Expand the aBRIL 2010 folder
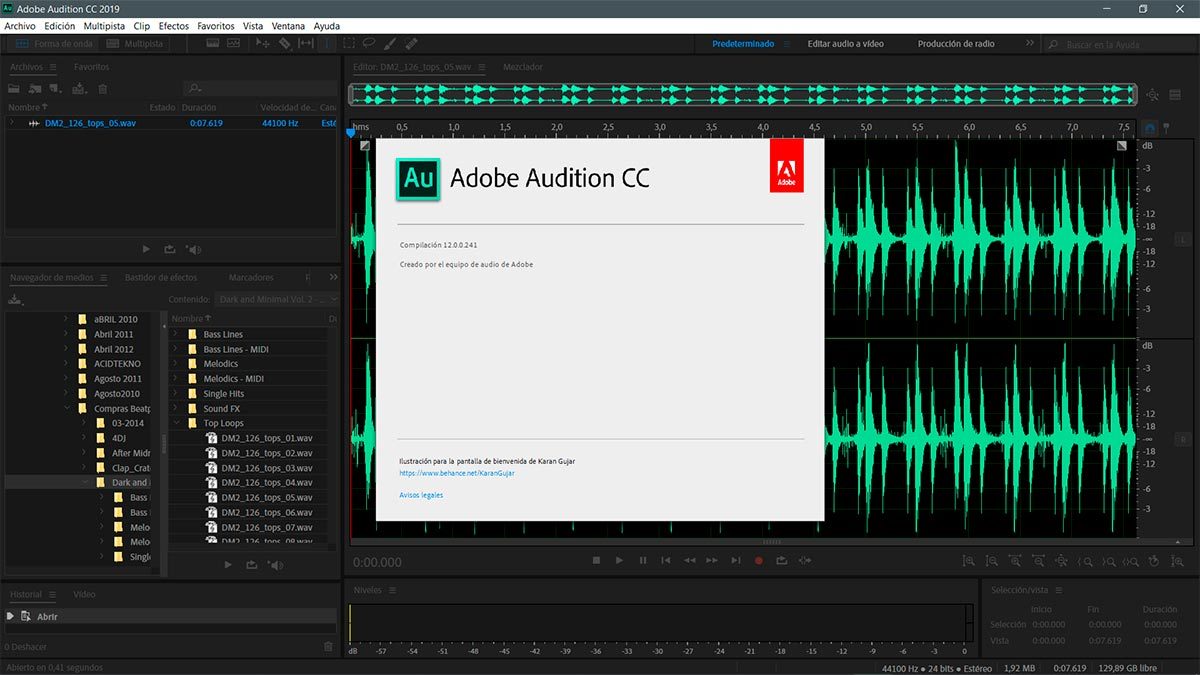The height and width of the screenshot is (675, 1200). pos(66,319)
